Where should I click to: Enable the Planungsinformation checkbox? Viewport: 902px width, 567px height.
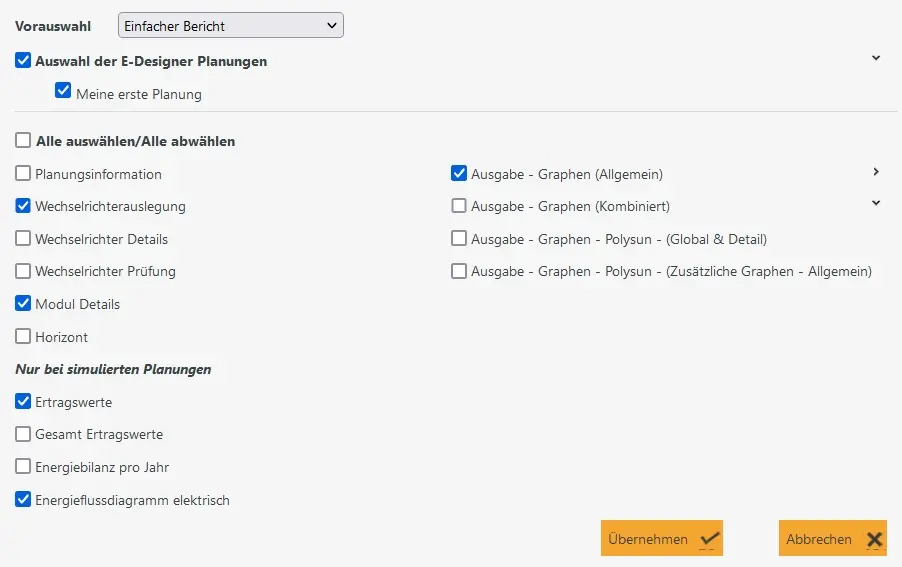tap(23, 173)
